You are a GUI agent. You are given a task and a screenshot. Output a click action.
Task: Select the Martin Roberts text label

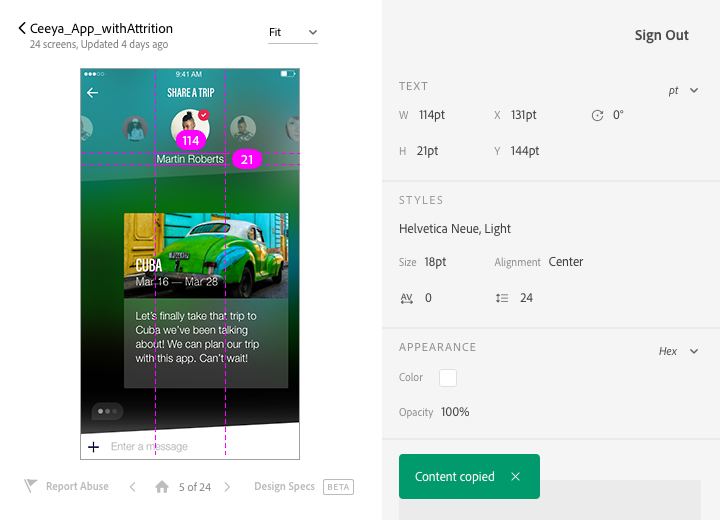point(190,159)
